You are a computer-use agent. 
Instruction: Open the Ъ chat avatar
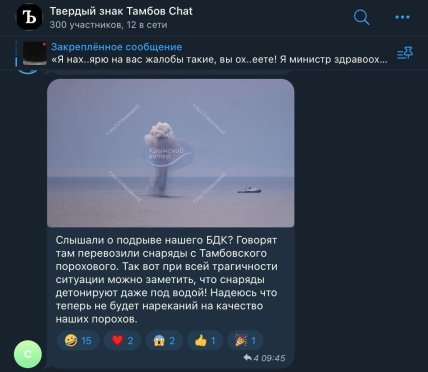[x=30, y=17]
